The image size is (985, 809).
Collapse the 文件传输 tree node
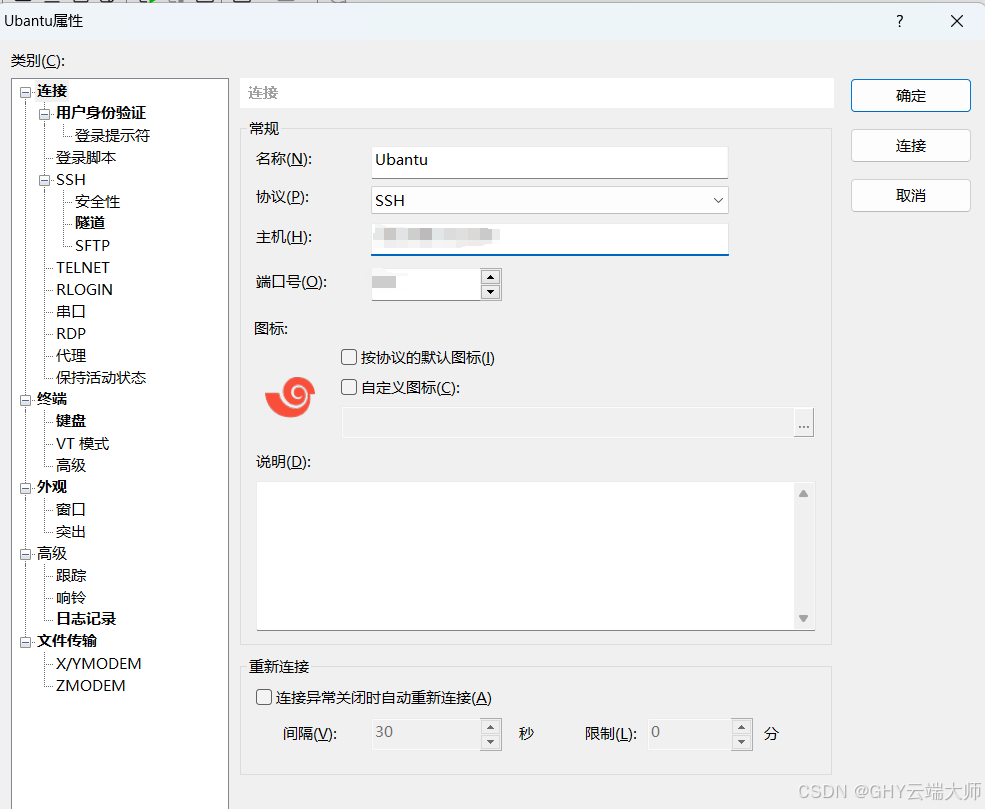tap(26, 642)
